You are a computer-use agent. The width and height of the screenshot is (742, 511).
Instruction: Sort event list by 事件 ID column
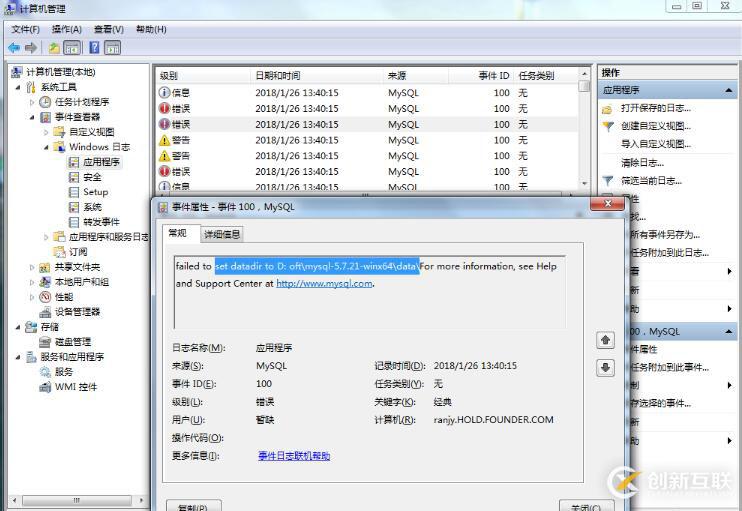pyautogui.click(x=480, y=76)
